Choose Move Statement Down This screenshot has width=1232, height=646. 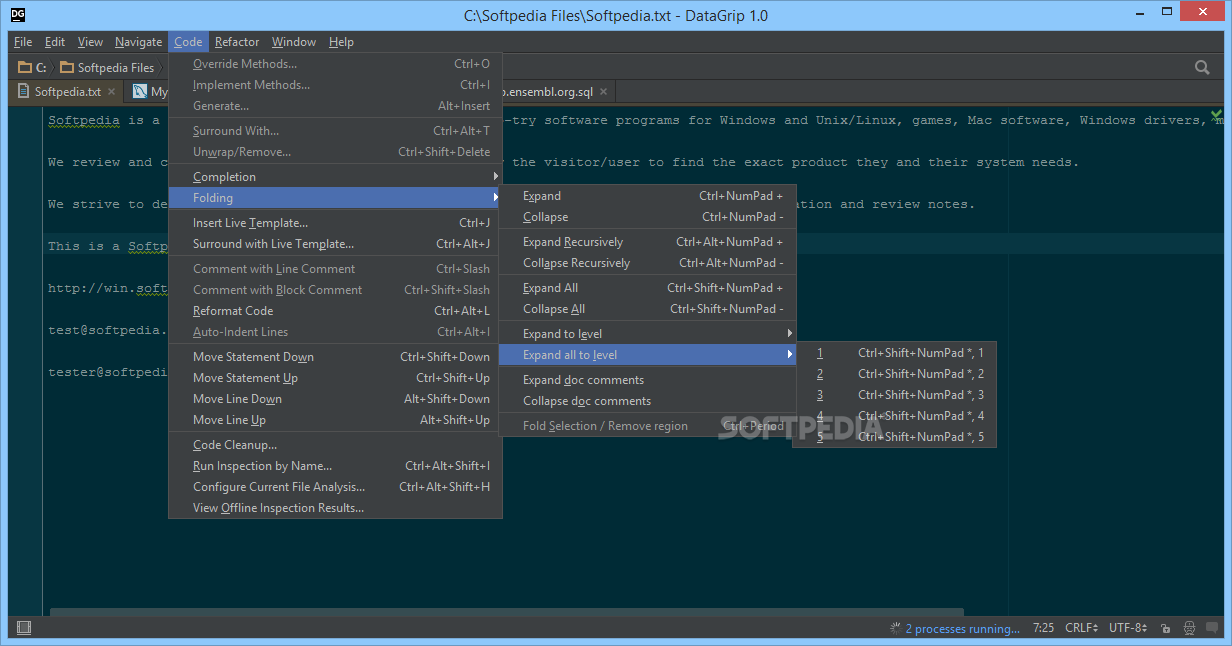[335, 357]
